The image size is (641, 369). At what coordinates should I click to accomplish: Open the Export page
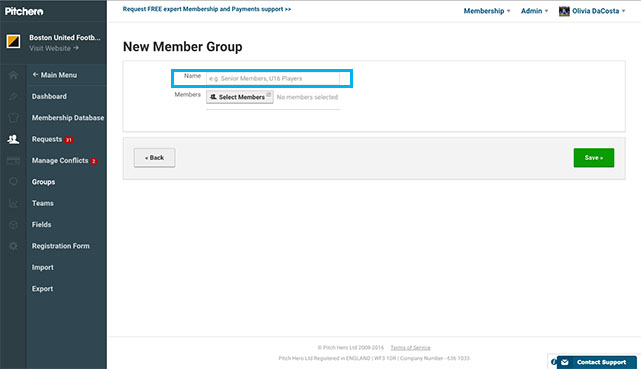(43, 288)
